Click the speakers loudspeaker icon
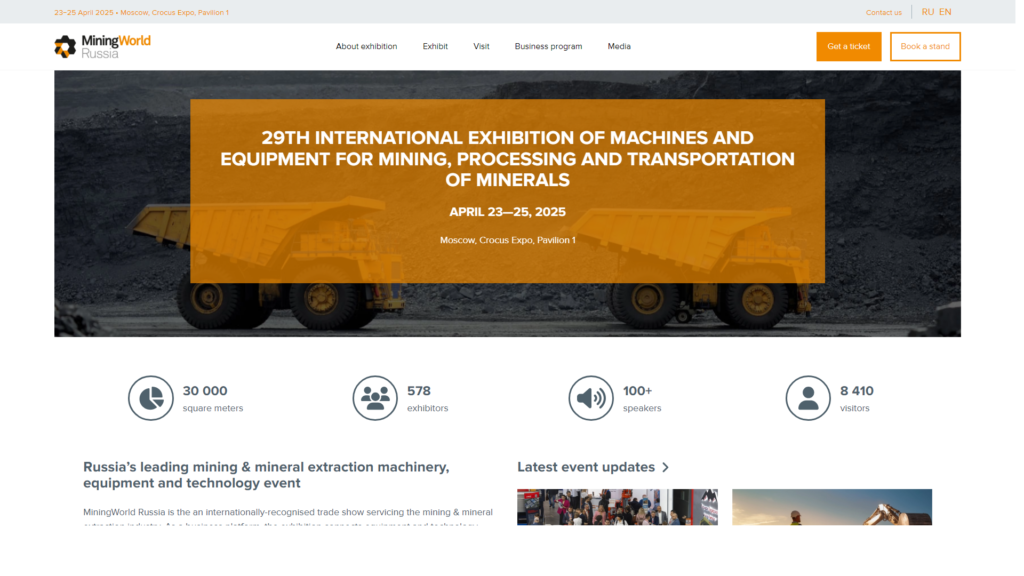Screen dimensions: 1024x576 (591, 398)
